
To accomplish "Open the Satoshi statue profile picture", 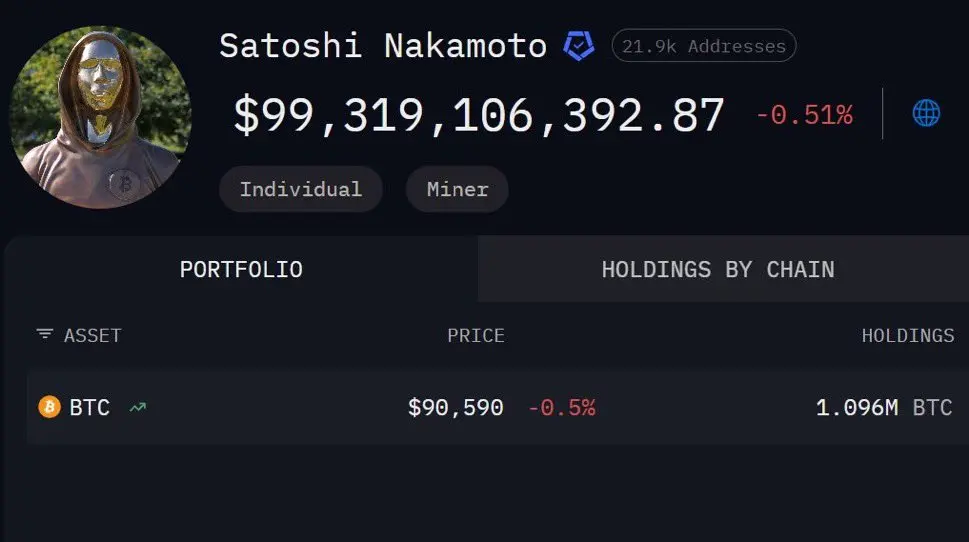I will pyautogui.click(x=100, y=117).
